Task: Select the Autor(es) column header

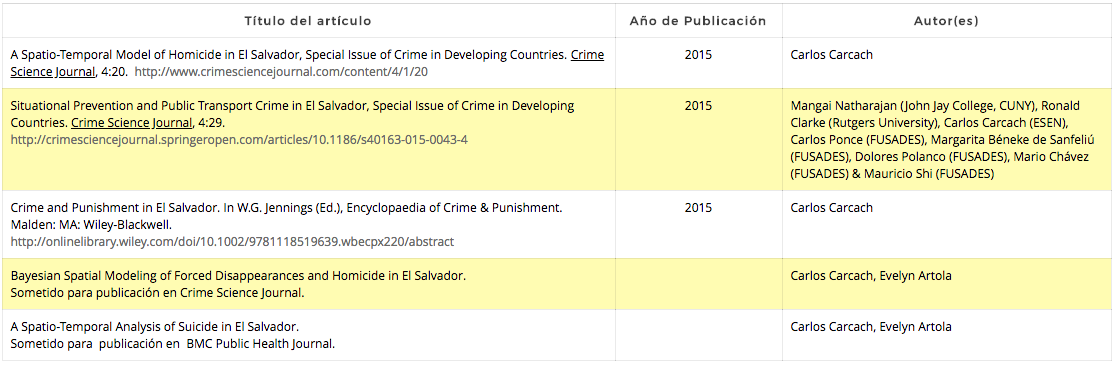Action: pyautogui.click(x=947, y=21)
